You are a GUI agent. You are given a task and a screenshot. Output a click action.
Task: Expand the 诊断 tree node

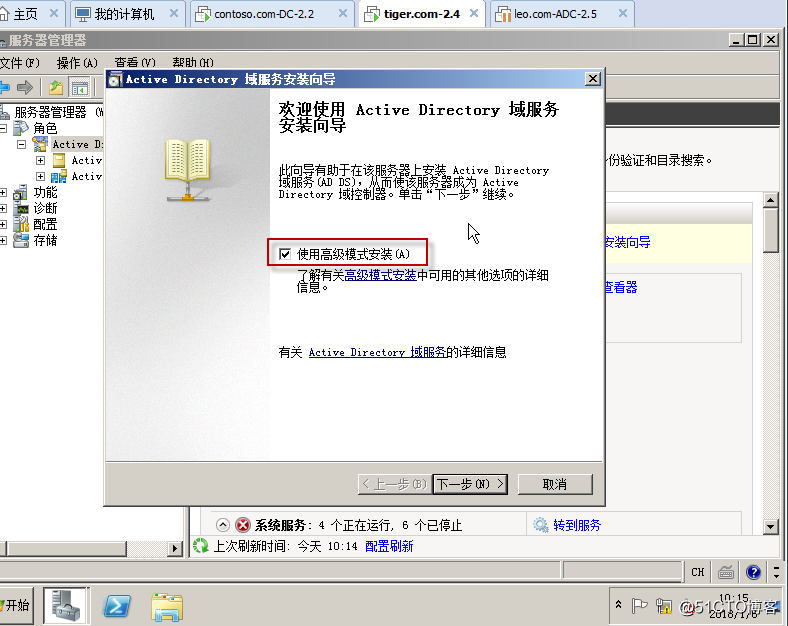point(3,208)
